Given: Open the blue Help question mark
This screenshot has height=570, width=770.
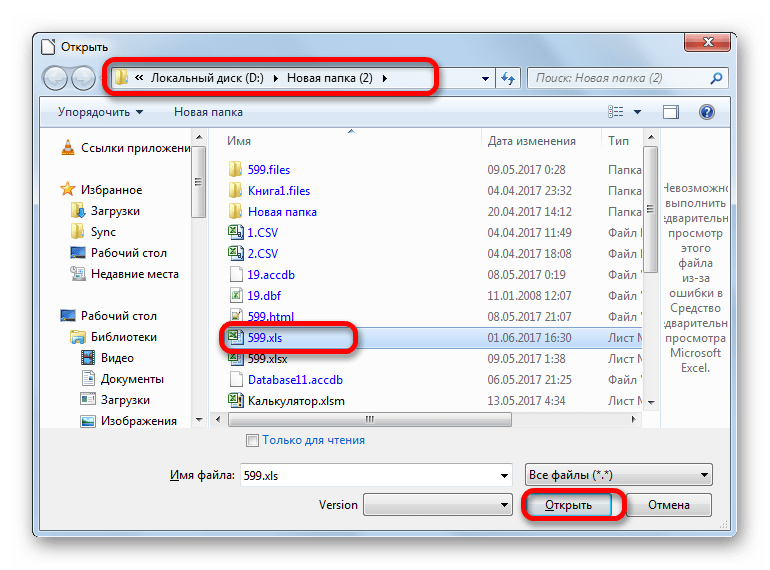Looking at the screenshot, I should (x=707, y=112).
